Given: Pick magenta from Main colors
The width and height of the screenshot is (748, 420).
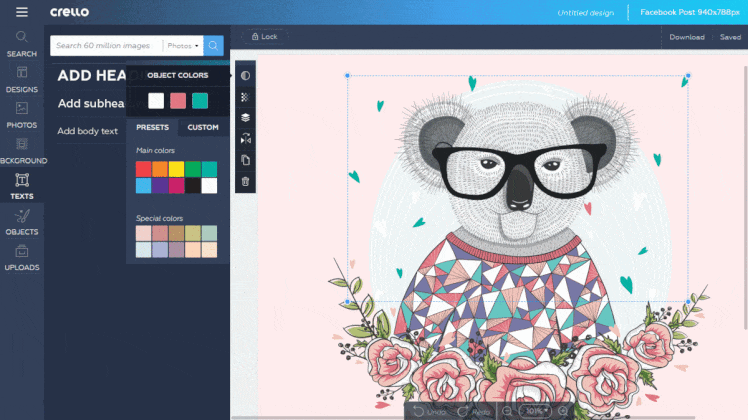Looking at the screenshot, I should pos(177,186).
